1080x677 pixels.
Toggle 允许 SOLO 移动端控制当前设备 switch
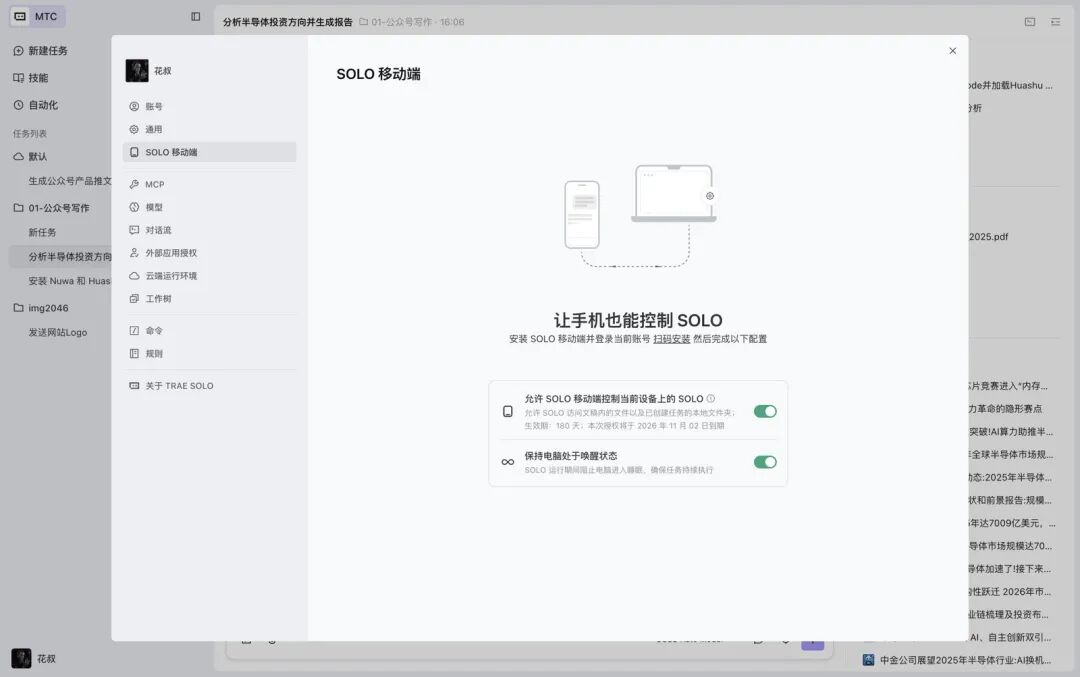pyautogui.click(x=765, y=411)
